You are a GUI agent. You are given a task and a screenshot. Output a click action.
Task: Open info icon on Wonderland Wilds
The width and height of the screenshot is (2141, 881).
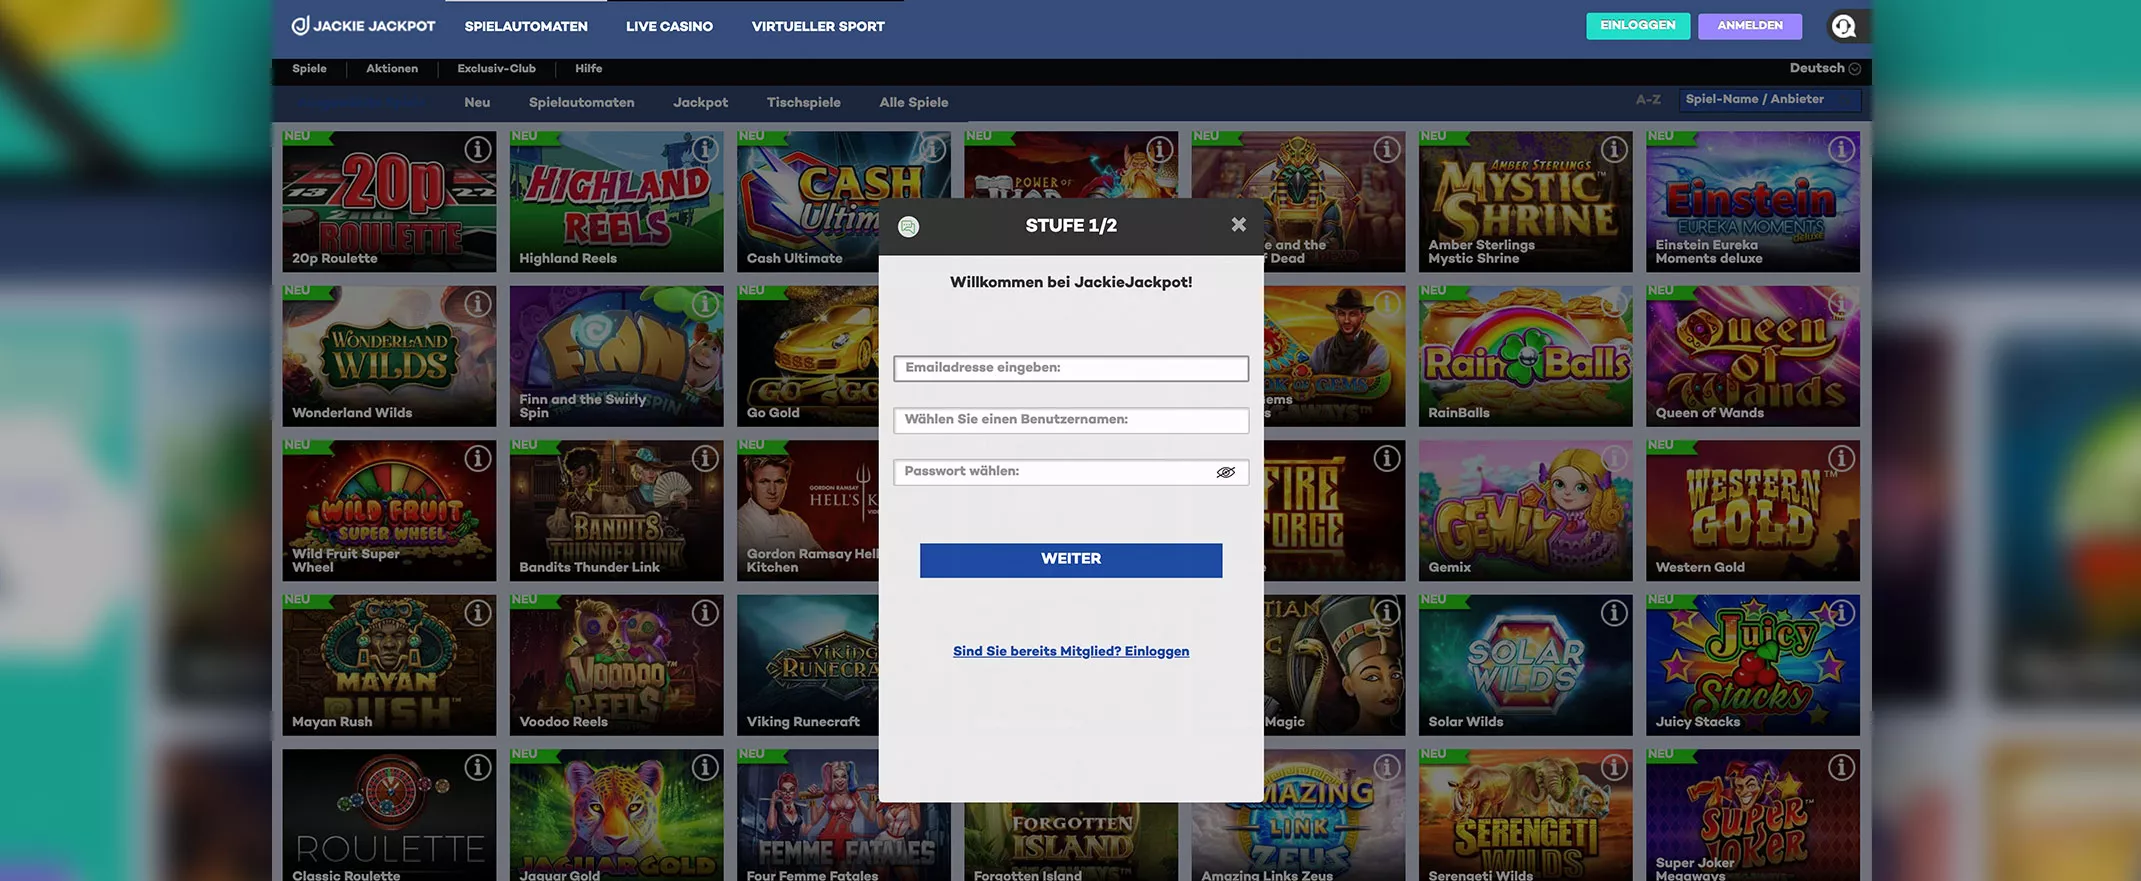click(478, 304)
